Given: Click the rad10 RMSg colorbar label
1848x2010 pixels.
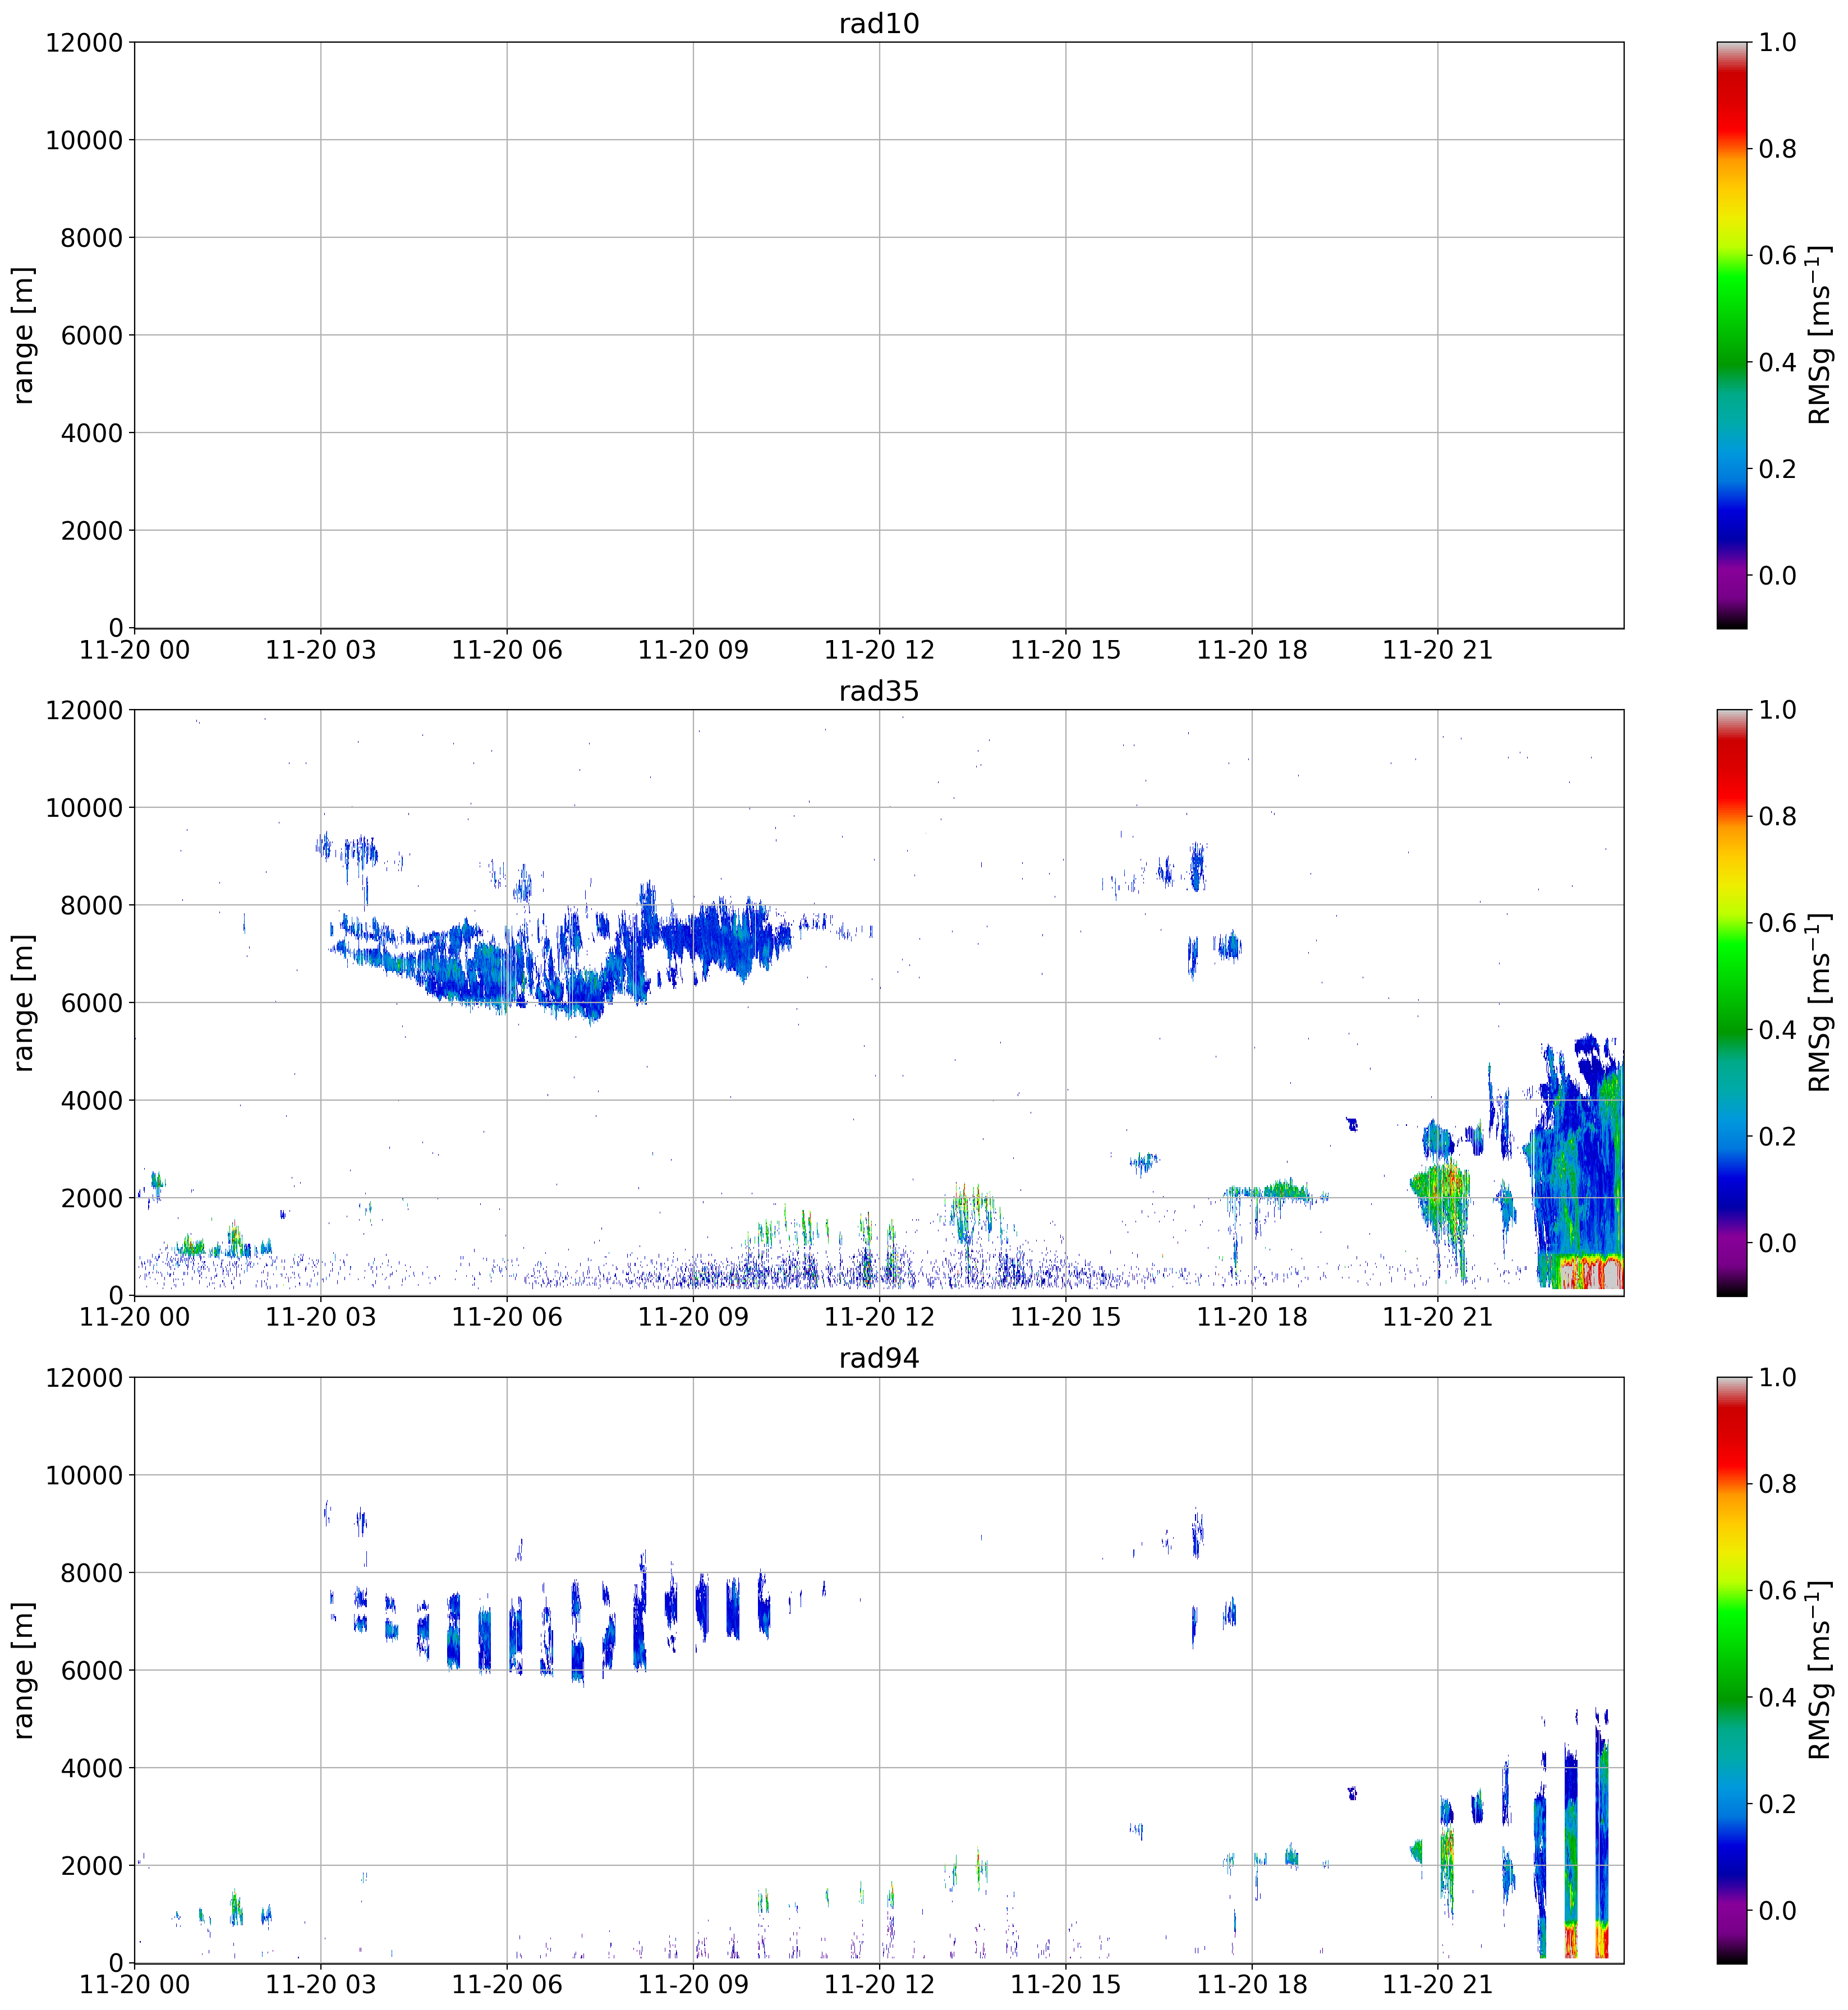Looking at the screenshot, I should click(1820, 335).
